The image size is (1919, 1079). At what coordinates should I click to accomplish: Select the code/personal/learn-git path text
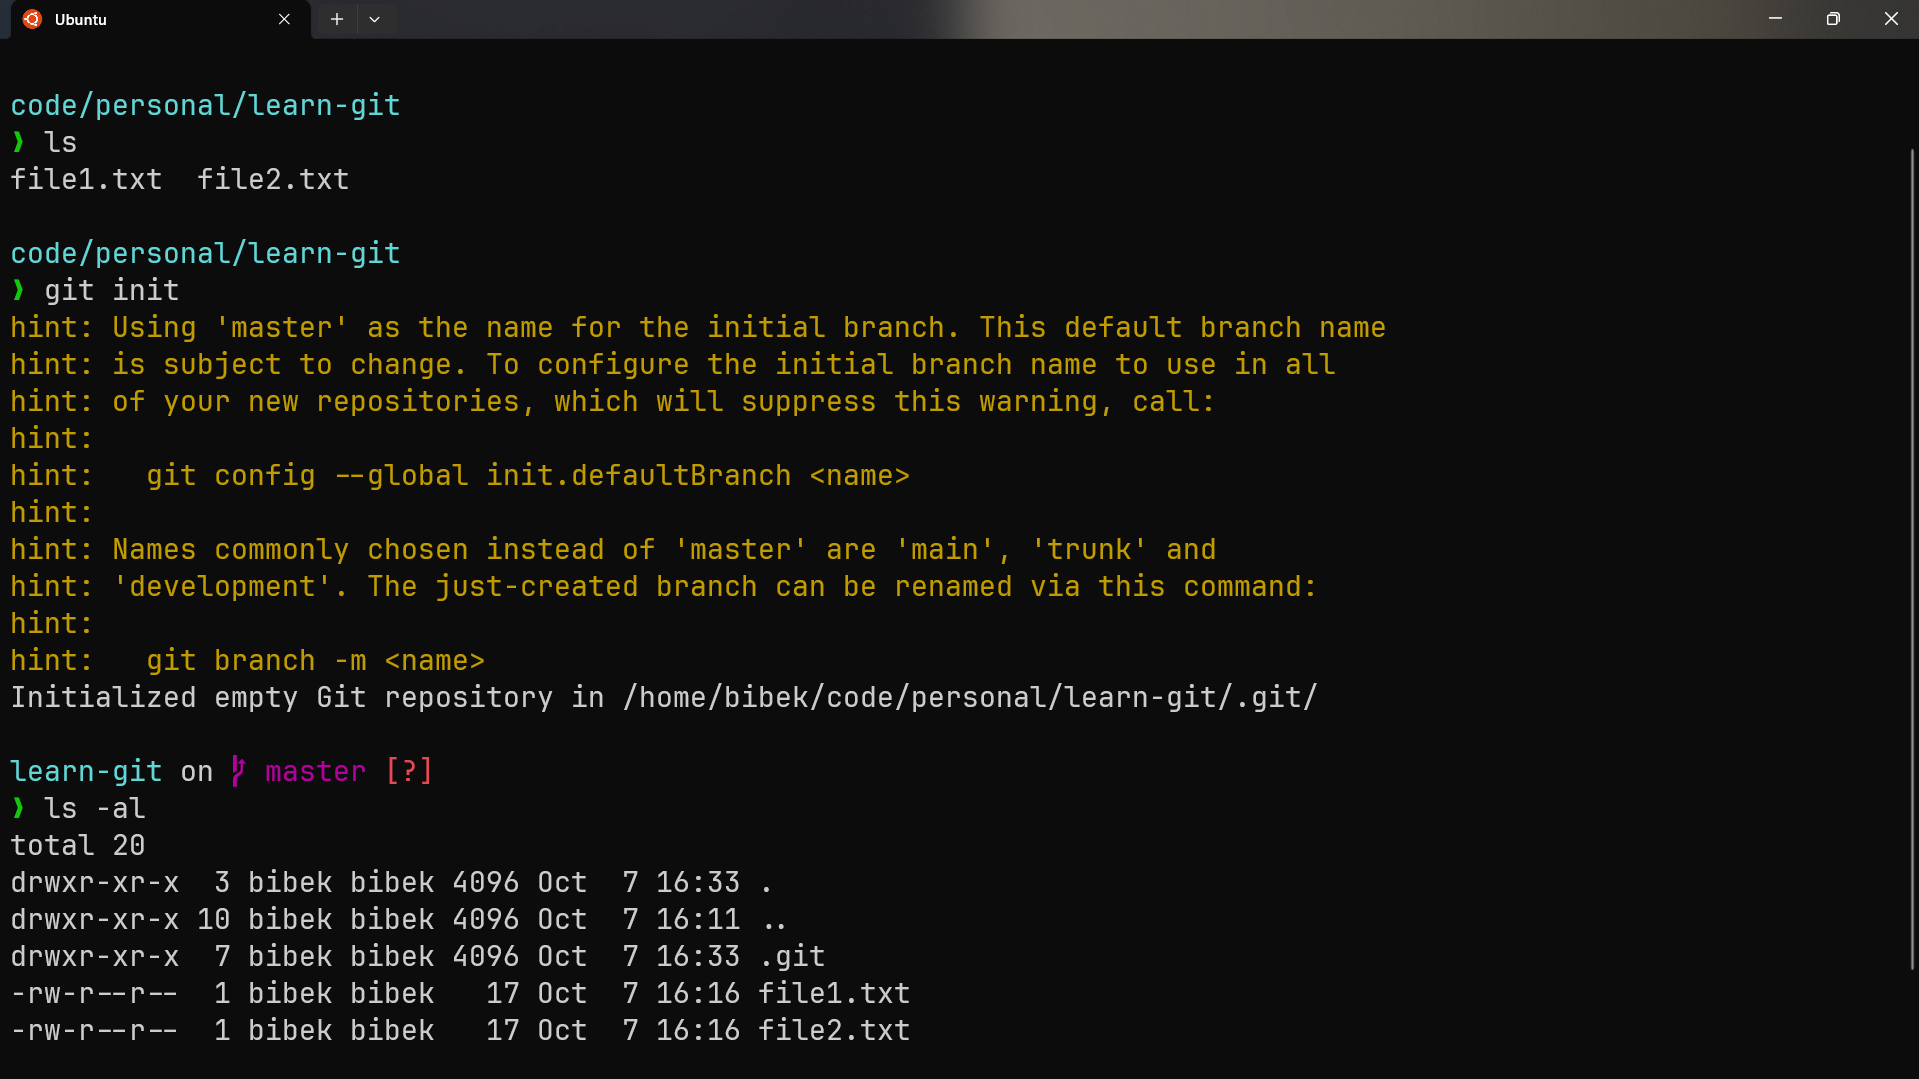[x=205, y=104]
